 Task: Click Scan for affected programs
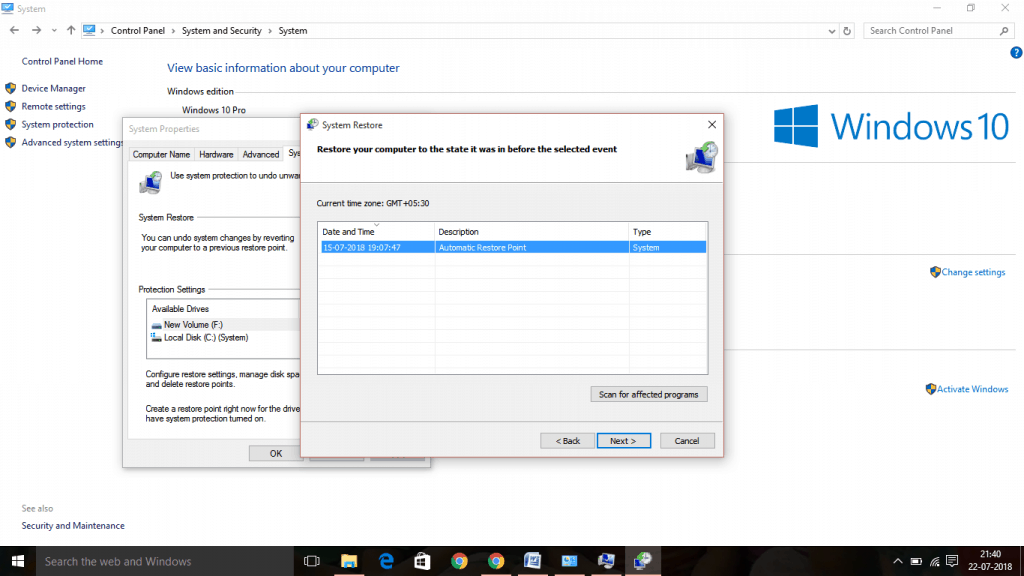click(648, 393)
